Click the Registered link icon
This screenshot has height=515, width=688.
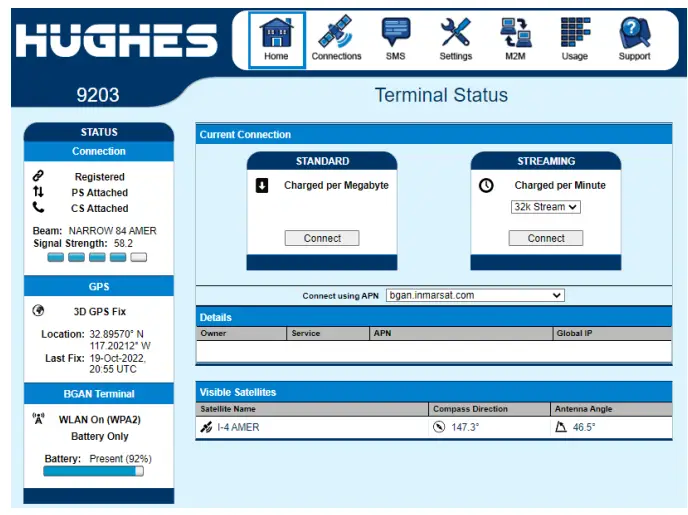pos(38,176)
